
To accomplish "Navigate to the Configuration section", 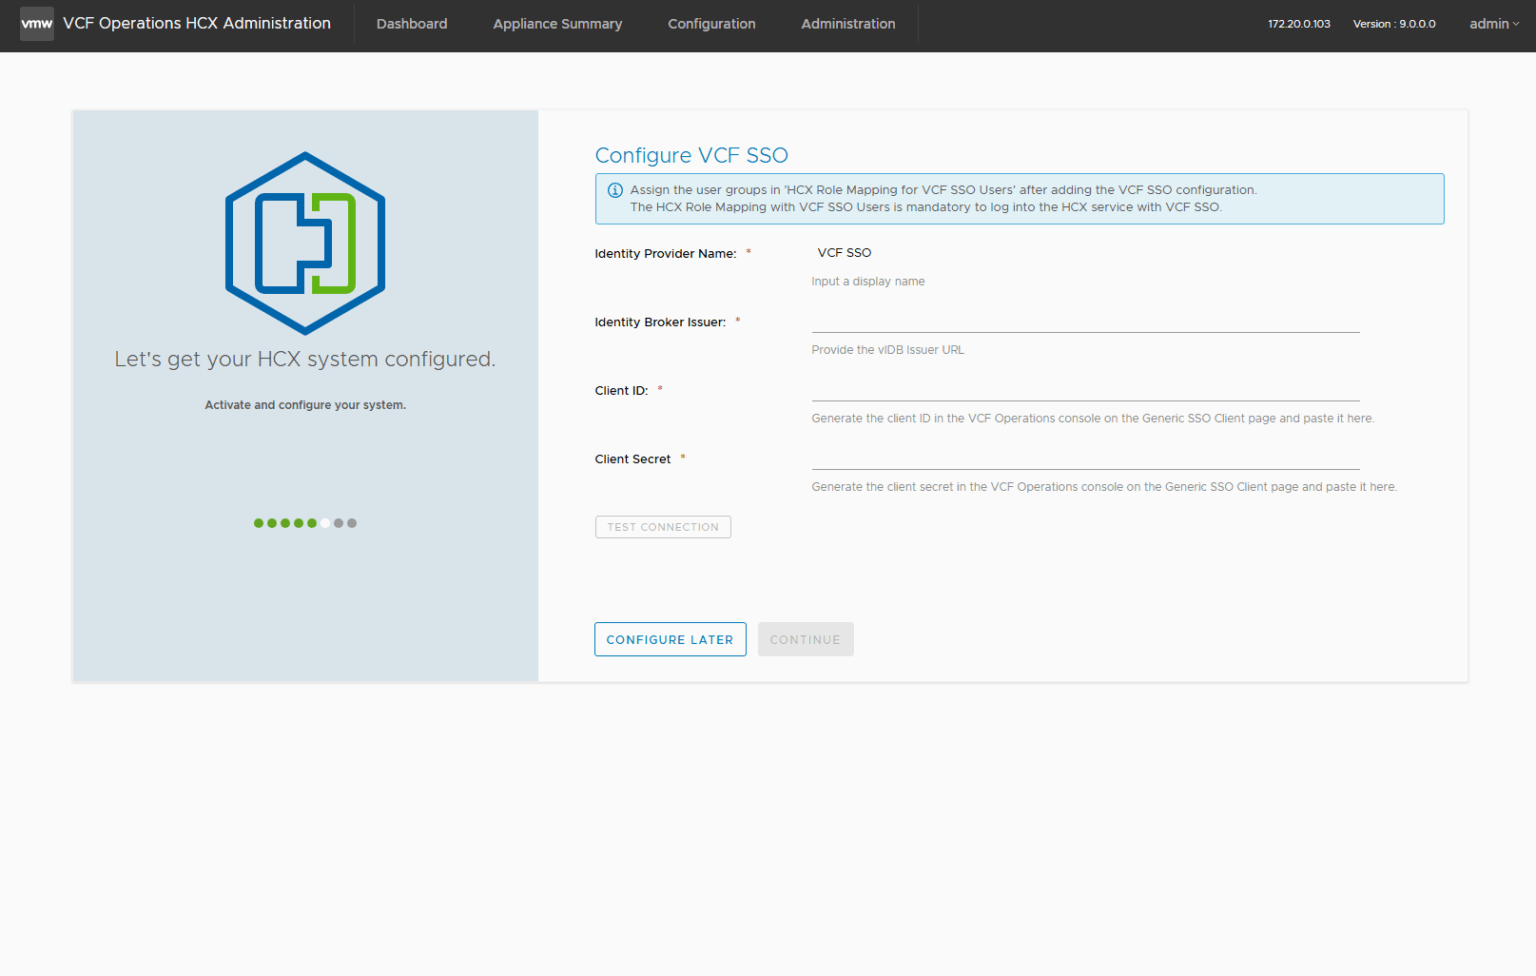I will coord(711,23).
